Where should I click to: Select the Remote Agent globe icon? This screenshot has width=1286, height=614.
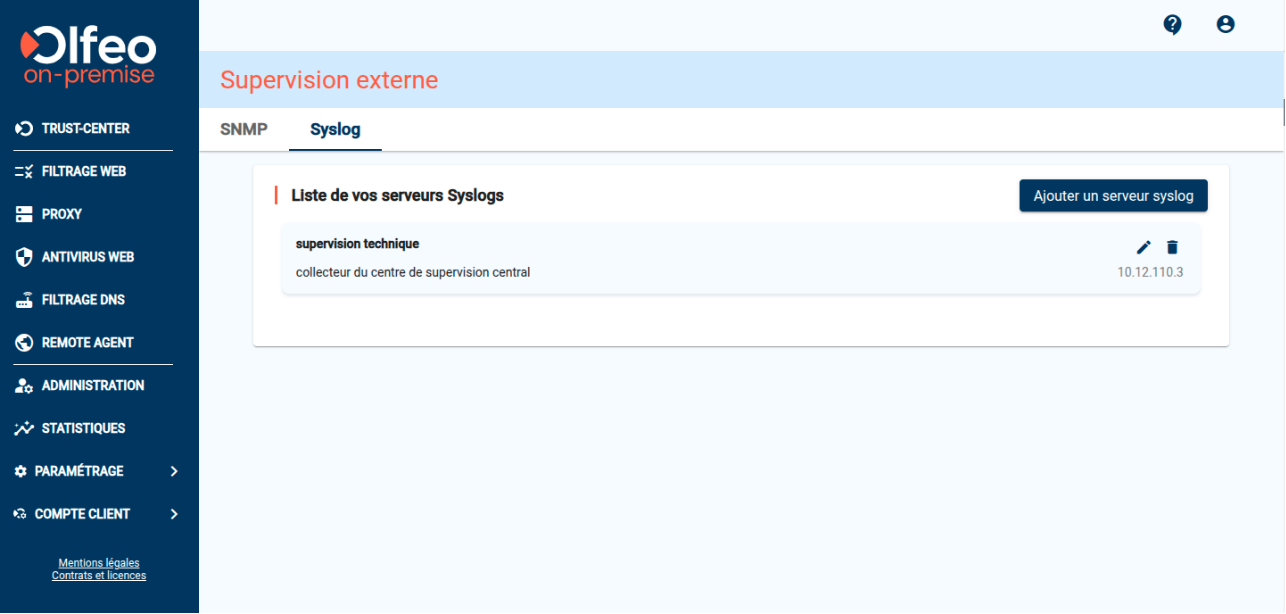tap(23, 342)
